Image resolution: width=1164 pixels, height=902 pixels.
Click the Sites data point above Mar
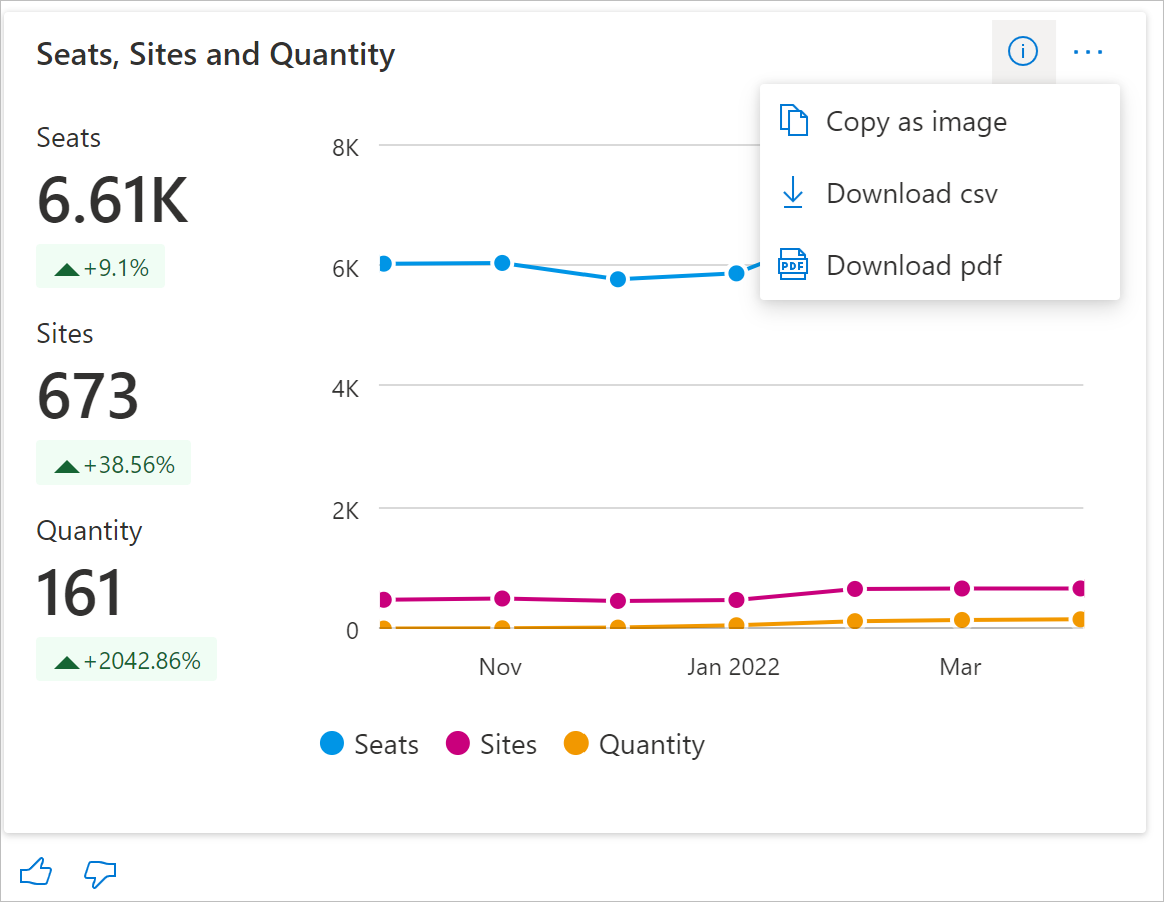(962, 588)
